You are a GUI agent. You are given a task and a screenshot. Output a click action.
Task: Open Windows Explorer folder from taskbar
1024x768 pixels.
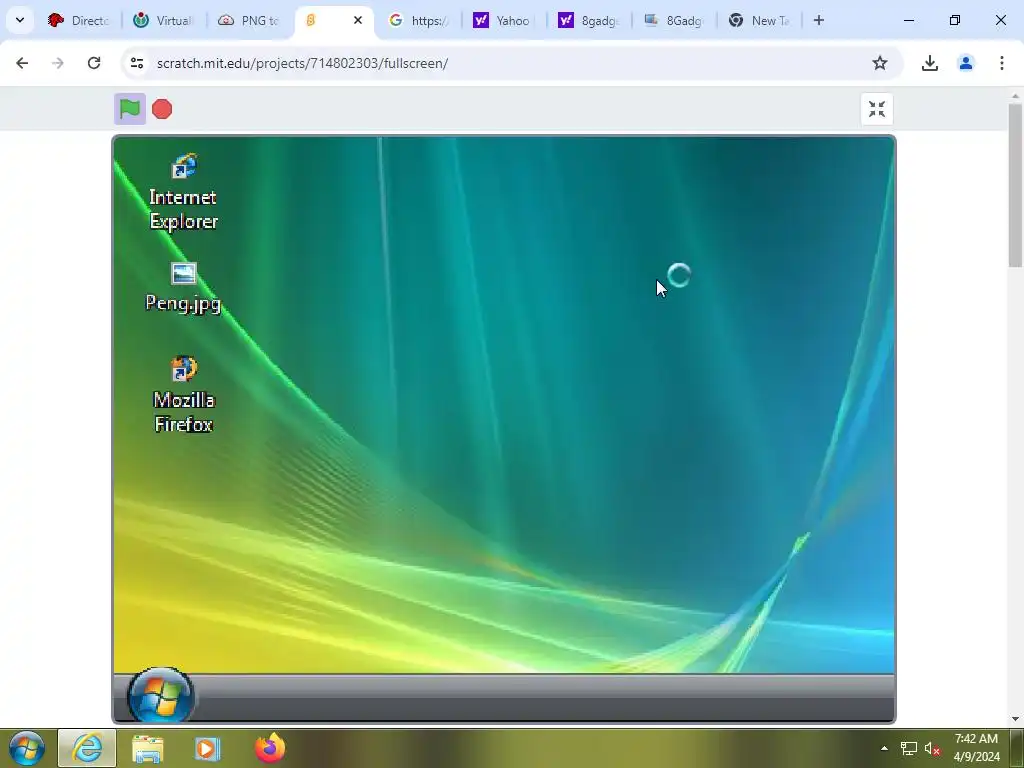147,748
